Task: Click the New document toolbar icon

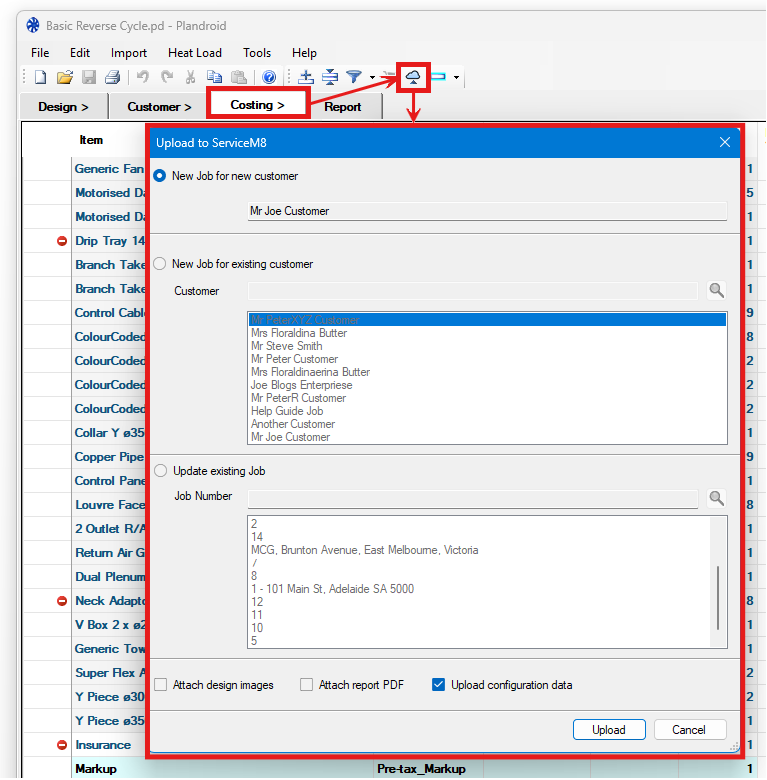Action: coord(40,77)
